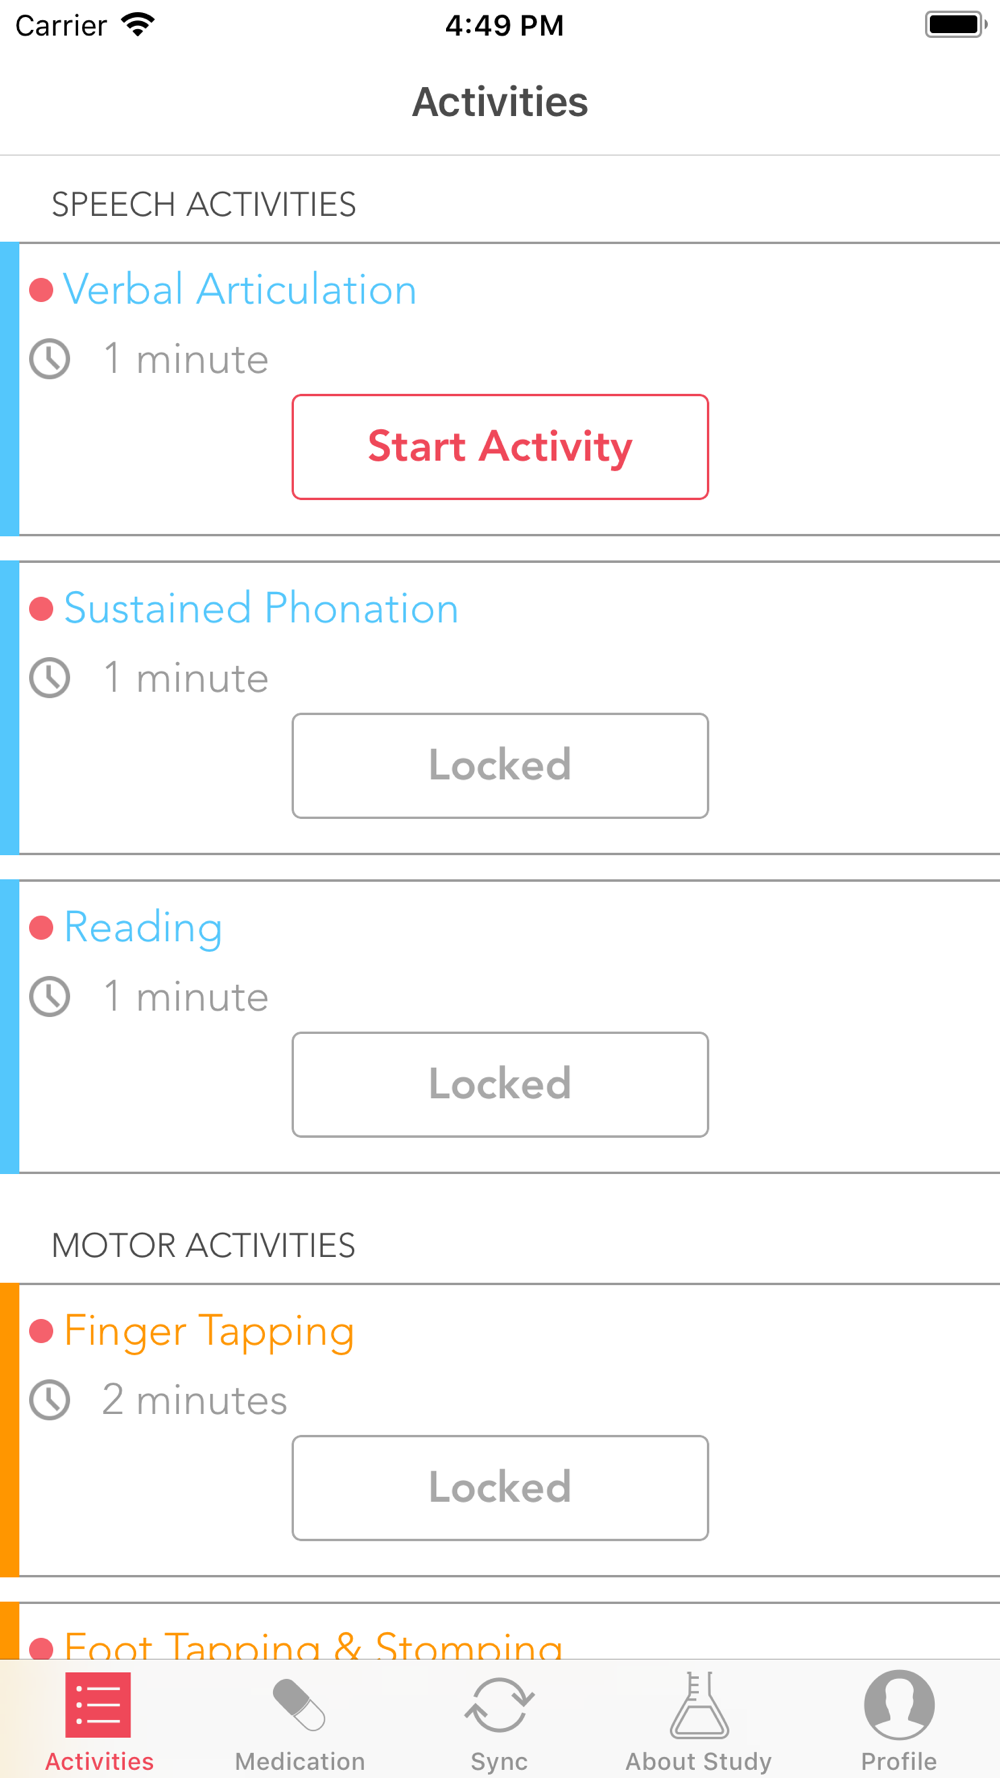
Task: Tap Locked button under Finger Tapping
Action: pos(500,1488)
